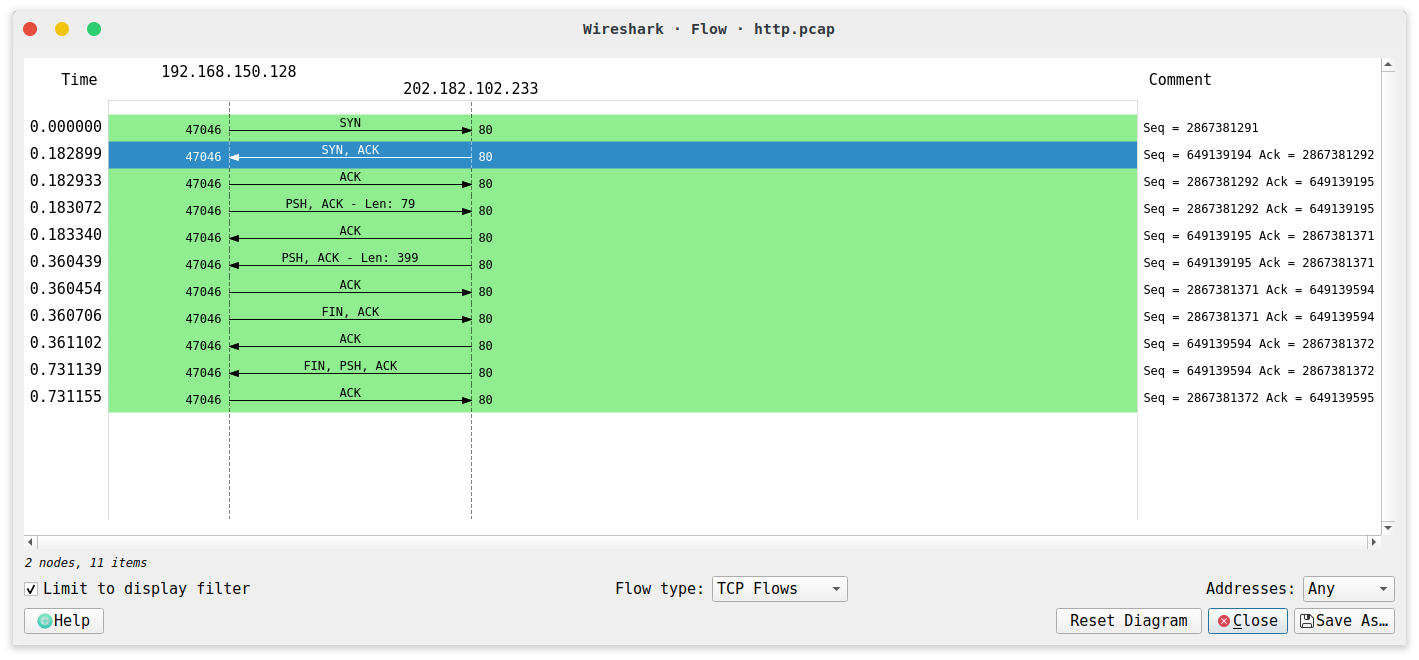Image resolution: width=1419 pixels, height=660 pixels.
Task: Click the Reset Diagram button
Action: point(1128,621)
